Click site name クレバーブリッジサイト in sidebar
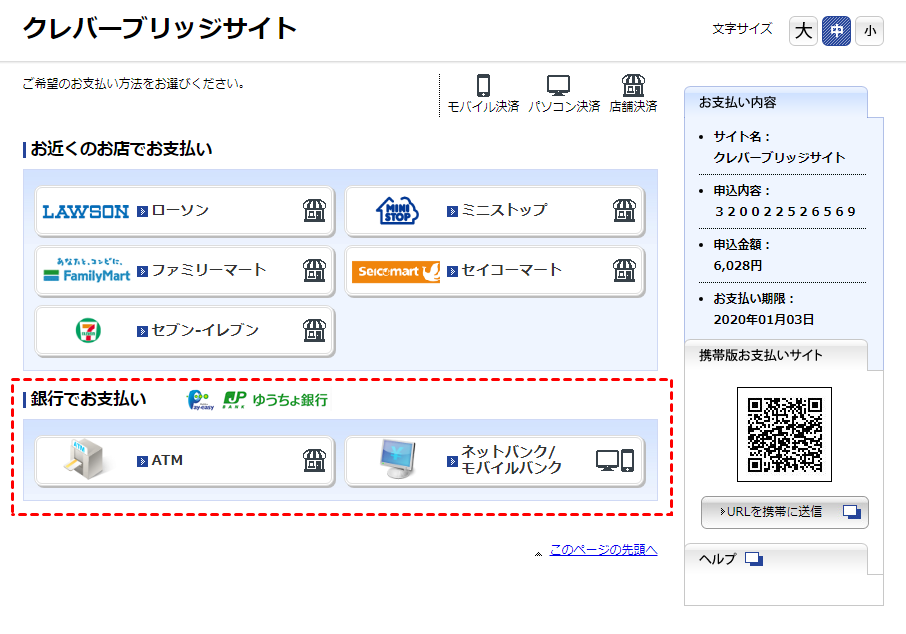The height and width of the screenshot is (634, 906). coord(779,157)
